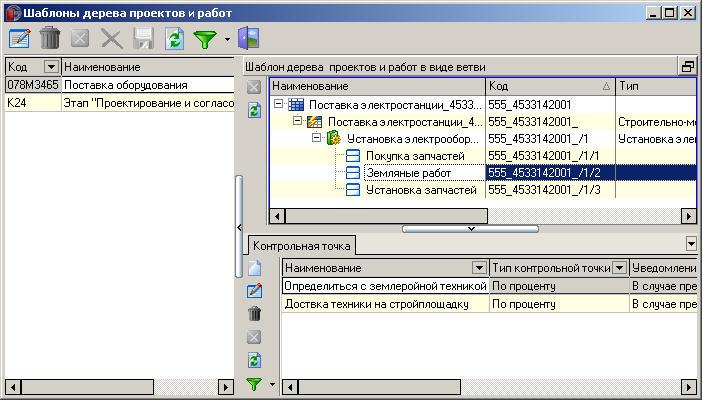703x401 pixels.
Task: Select the Установка запчастей tree item
Action: pos(421,190)
